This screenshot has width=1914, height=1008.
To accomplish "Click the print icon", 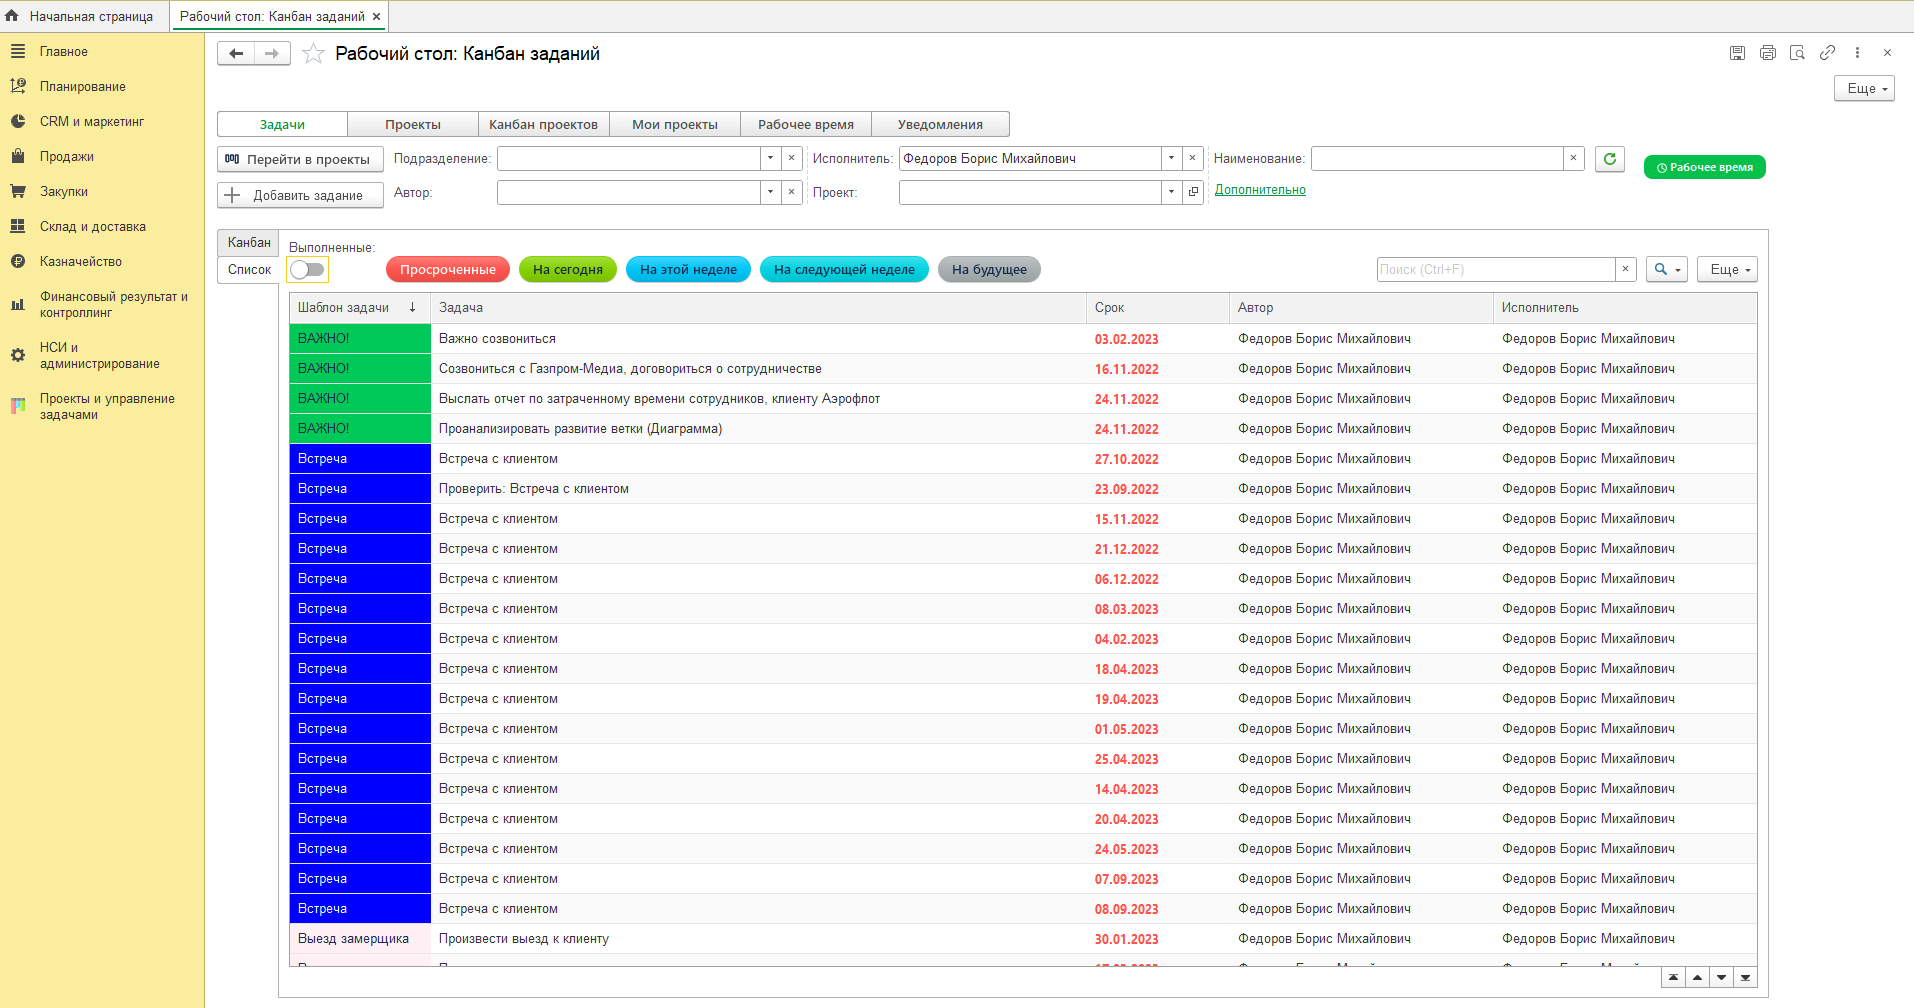I will click(x=1767, y=53).
